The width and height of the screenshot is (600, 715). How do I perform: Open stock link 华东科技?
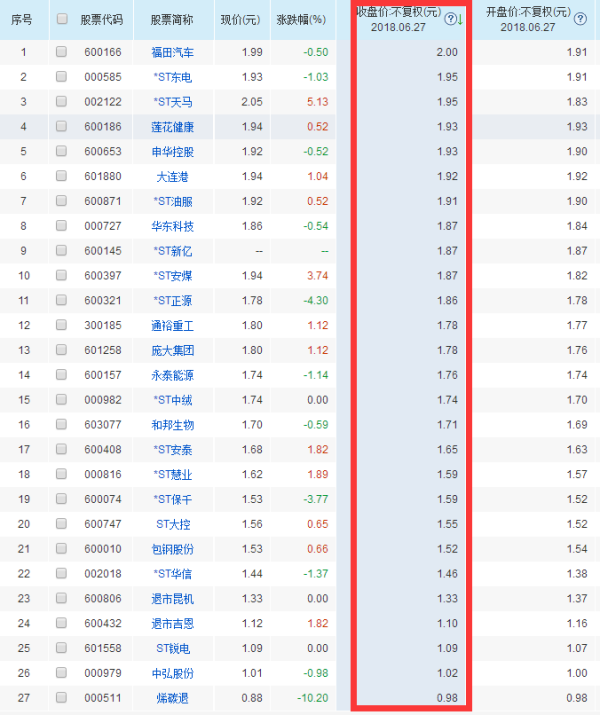pyautogui.click(x=172, y=226)
